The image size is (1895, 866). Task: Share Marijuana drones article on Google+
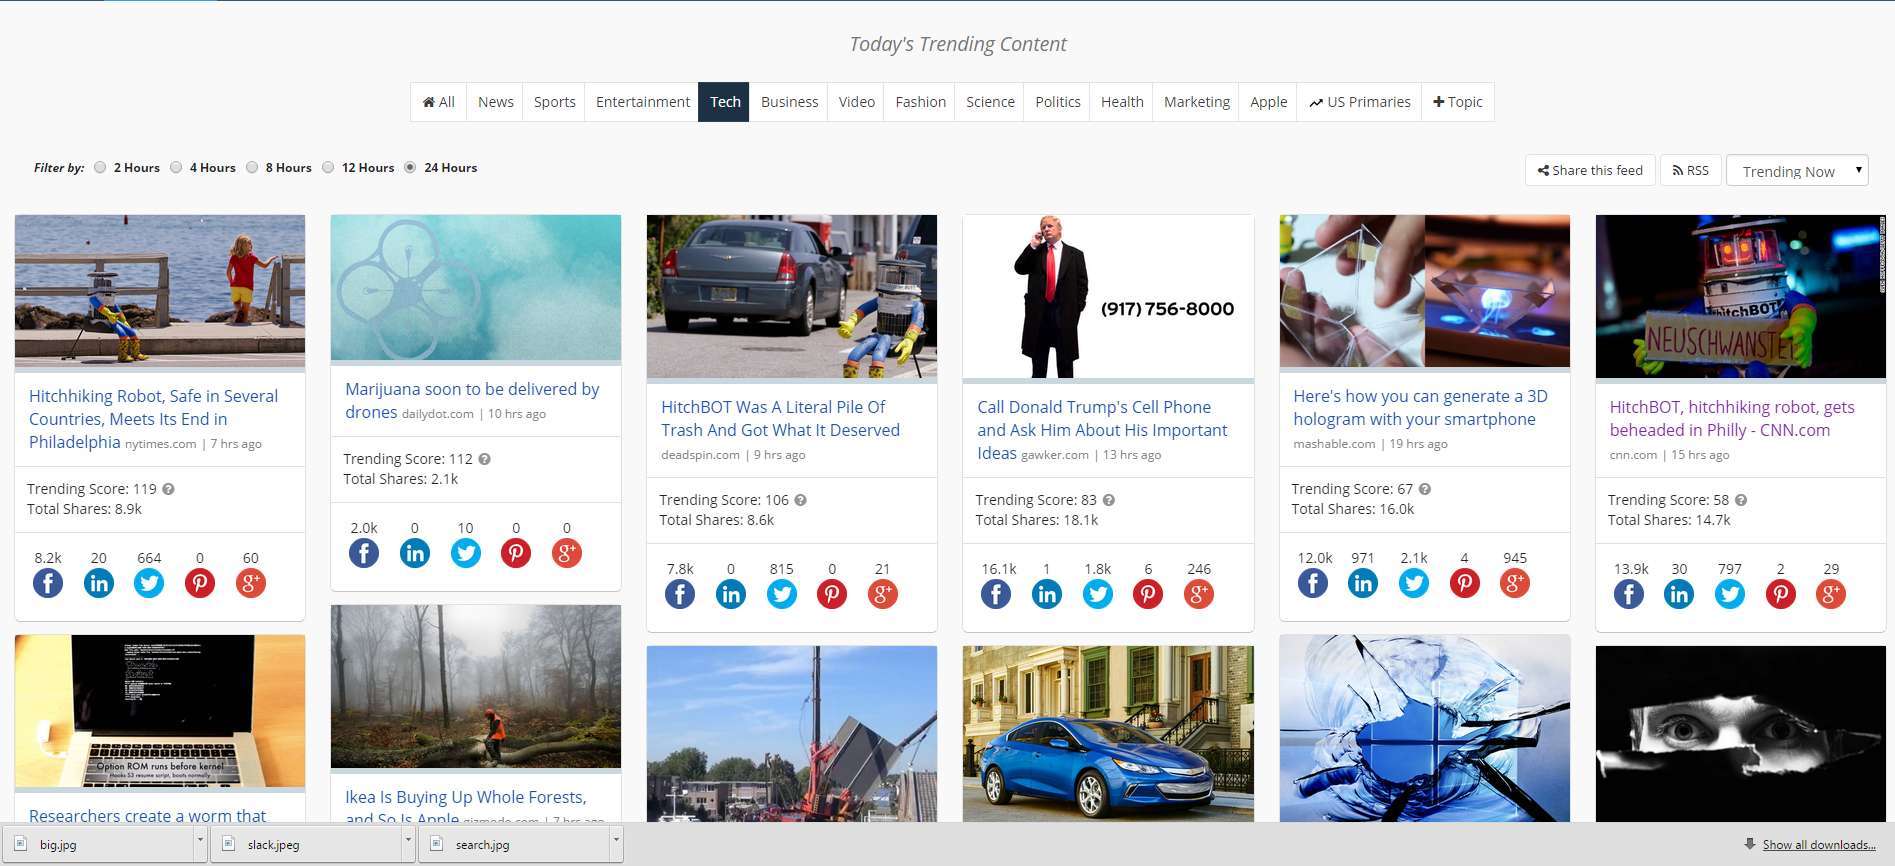(567, 553)
